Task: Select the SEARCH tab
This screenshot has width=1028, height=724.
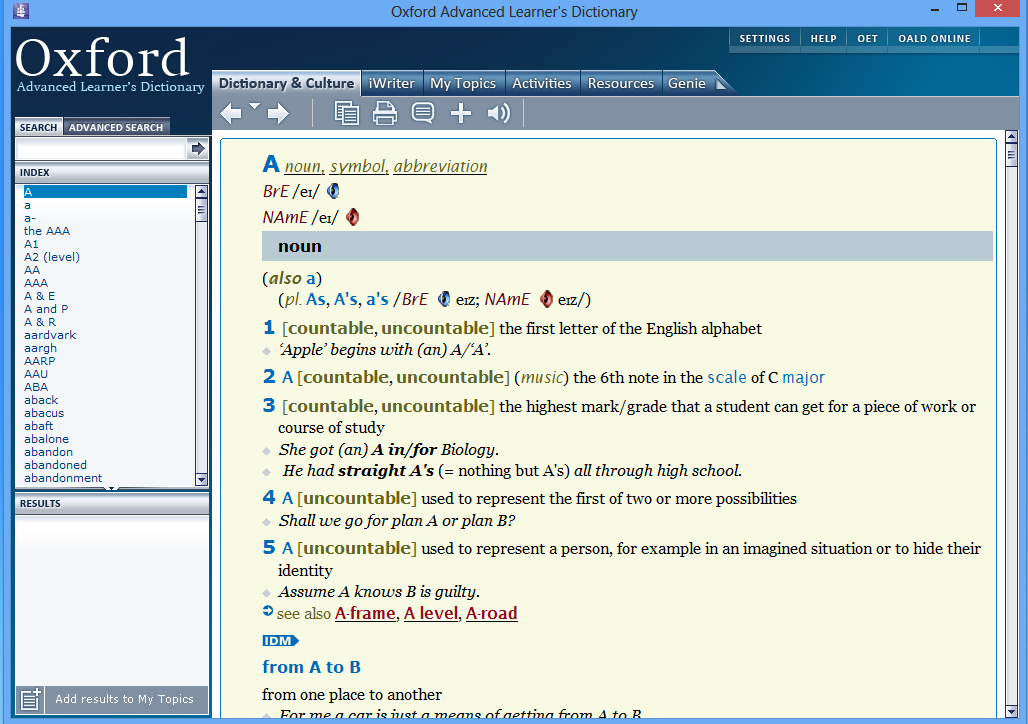Action: [38, 127]
